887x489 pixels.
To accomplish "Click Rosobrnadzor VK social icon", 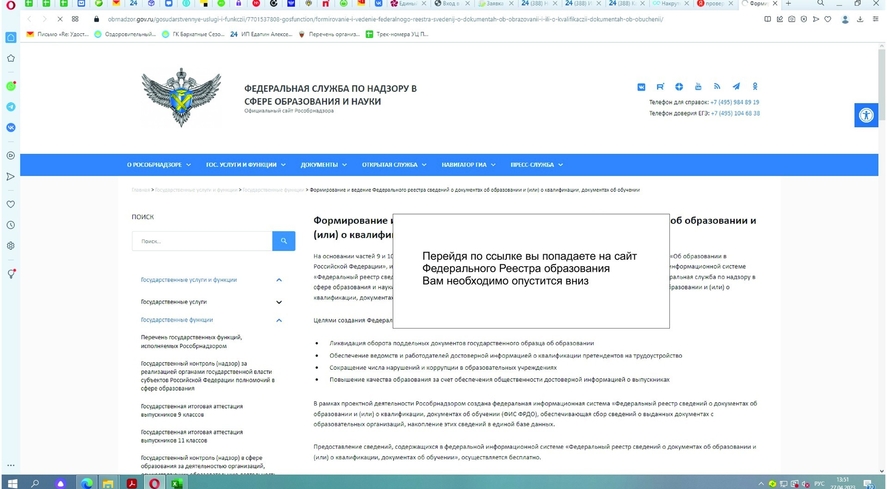I will pyautogui.click(x=641, y=87).
